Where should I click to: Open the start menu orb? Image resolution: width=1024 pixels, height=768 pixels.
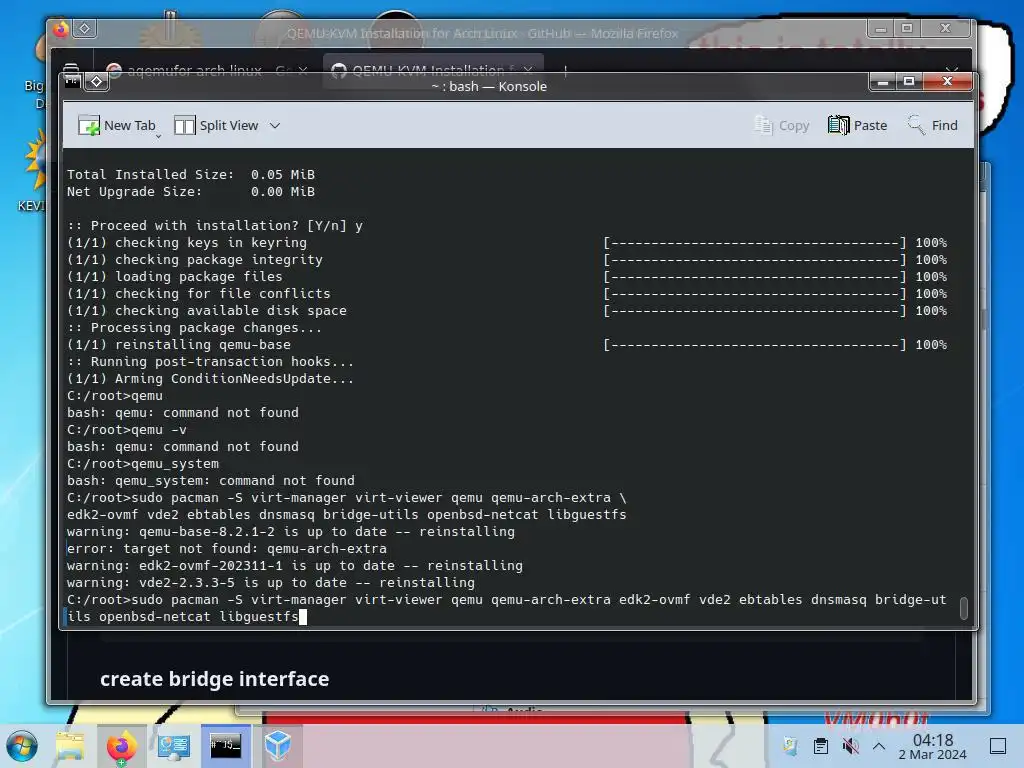coord(22,746)
